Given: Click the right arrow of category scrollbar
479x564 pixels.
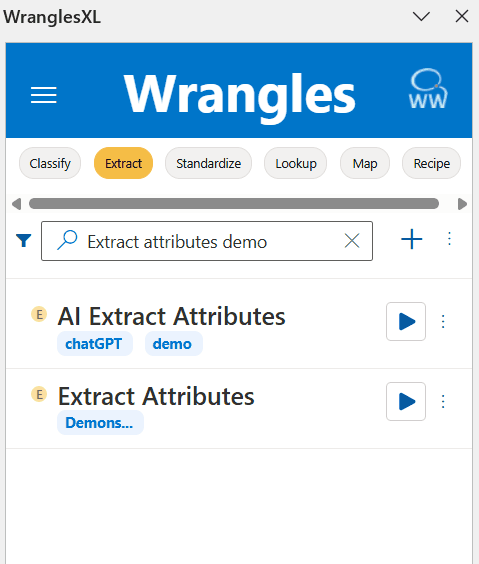Looking at the screenshot, I should (x=462, y=204).
